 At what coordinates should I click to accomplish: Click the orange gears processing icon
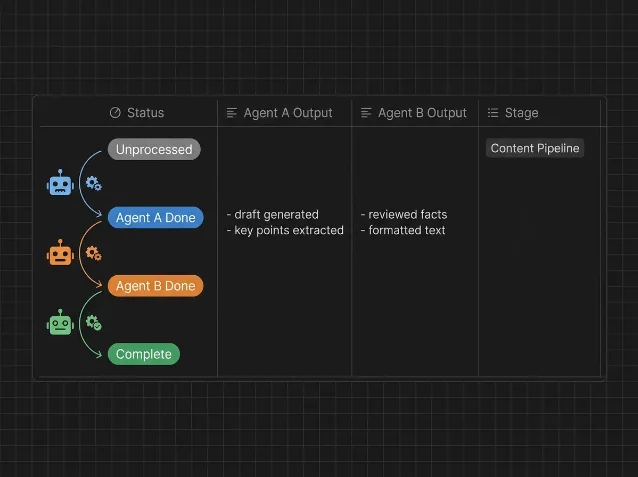click(94, 253)
